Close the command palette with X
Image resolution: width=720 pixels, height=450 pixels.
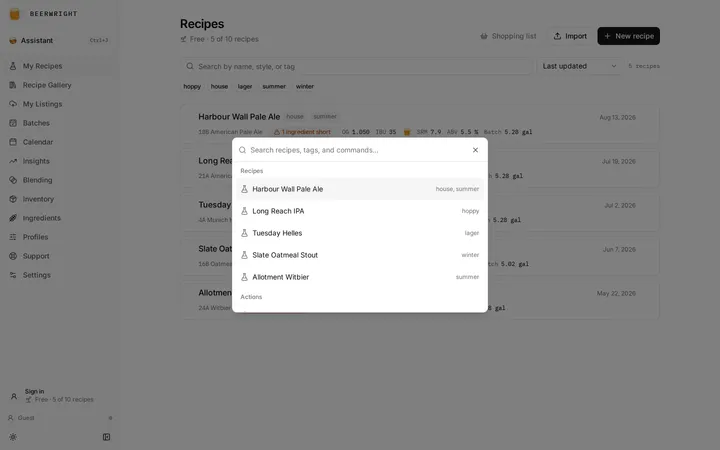pos(475,150)
